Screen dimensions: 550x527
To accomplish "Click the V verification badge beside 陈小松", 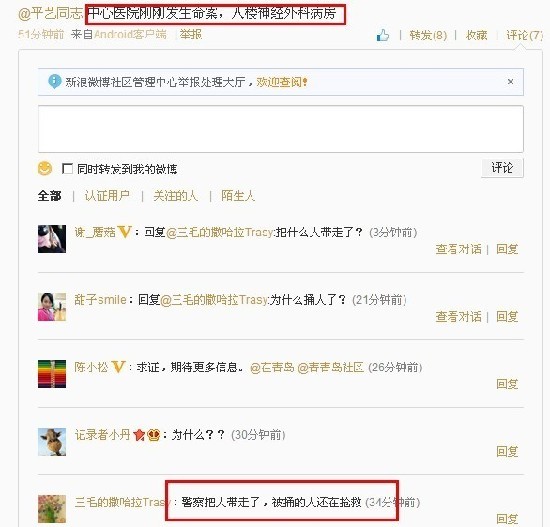I will tap(119, 367).
